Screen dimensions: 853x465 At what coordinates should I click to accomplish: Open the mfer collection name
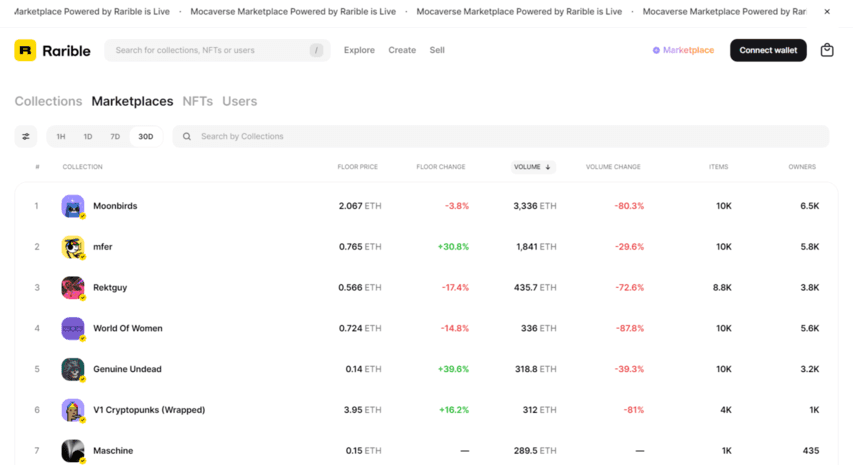tap(103, 247)
